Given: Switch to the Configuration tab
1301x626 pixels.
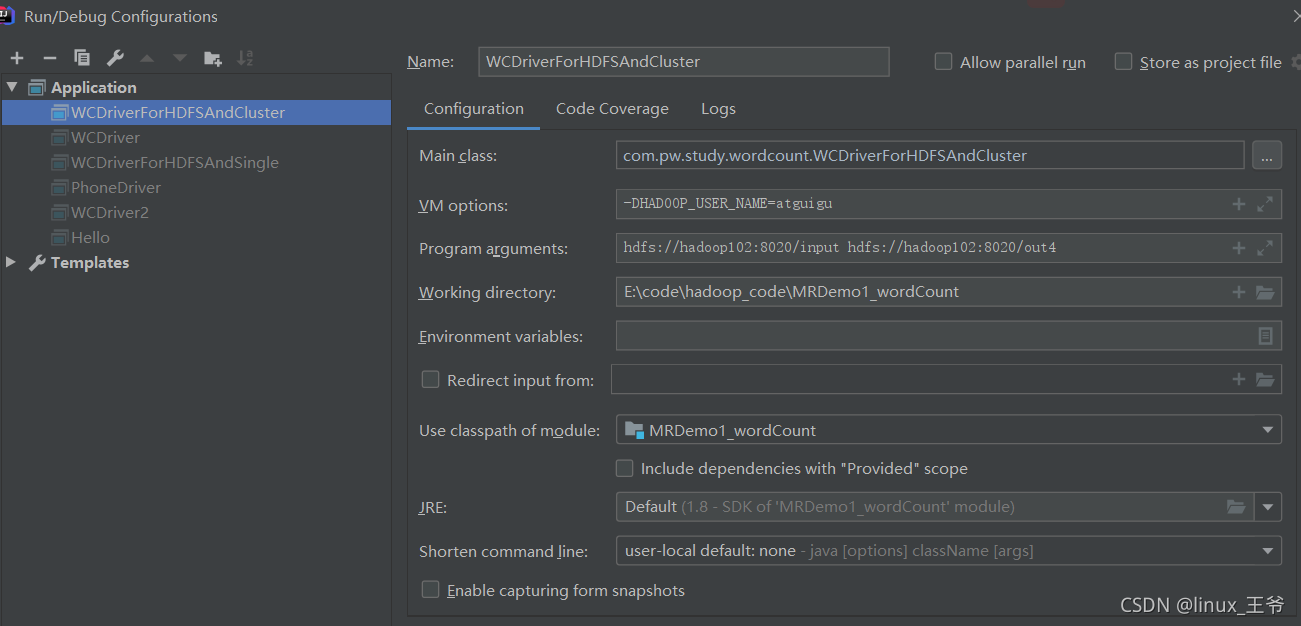Looking at the screenshot, I should pyautogui.click(x=473, y=109).
